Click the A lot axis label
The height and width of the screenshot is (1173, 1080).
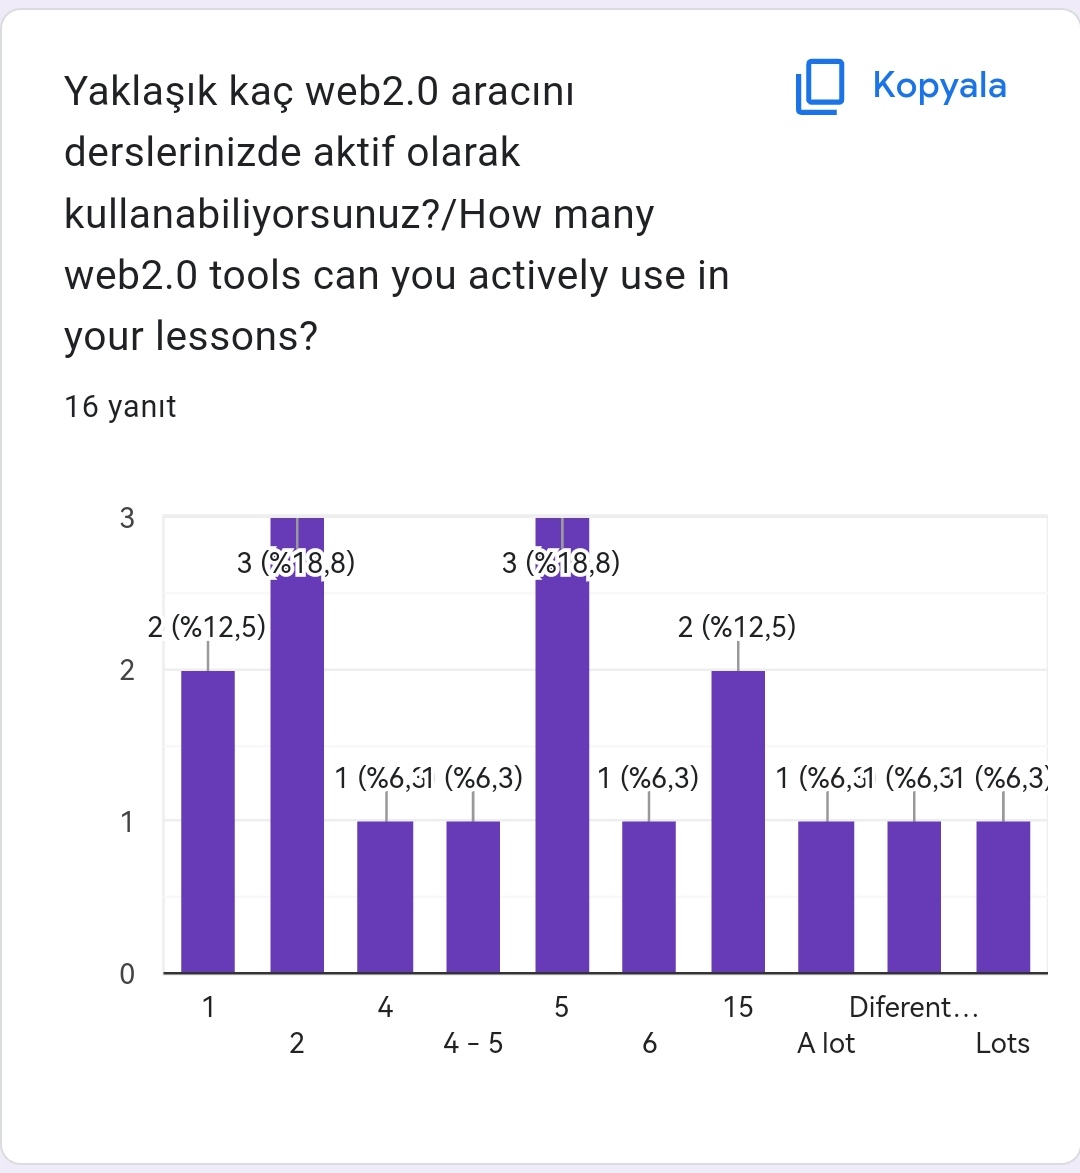click(826, 1044)
